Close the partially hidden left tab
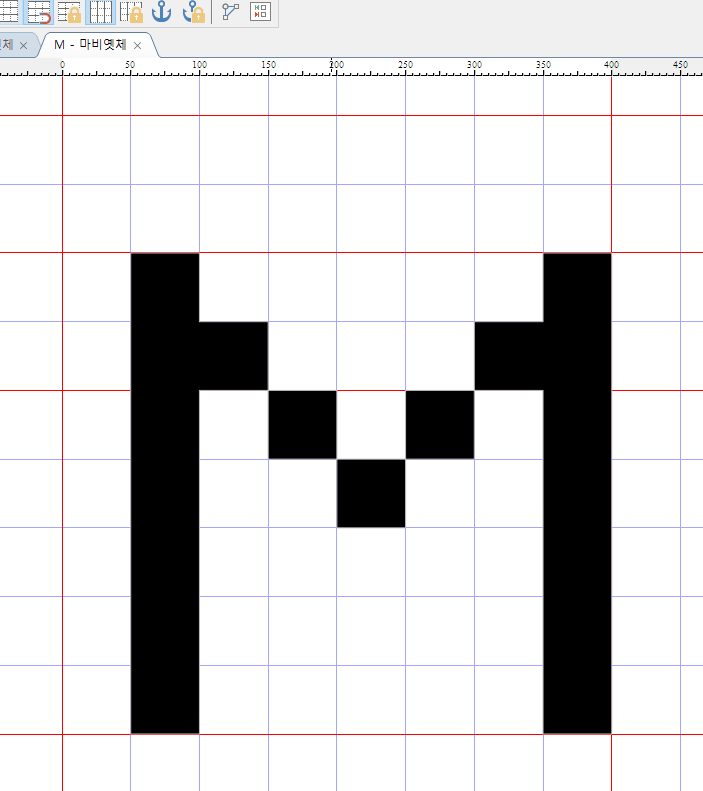The height and width of the screenshot is (791, 703). pyautogui.click(x=23, y=46)
